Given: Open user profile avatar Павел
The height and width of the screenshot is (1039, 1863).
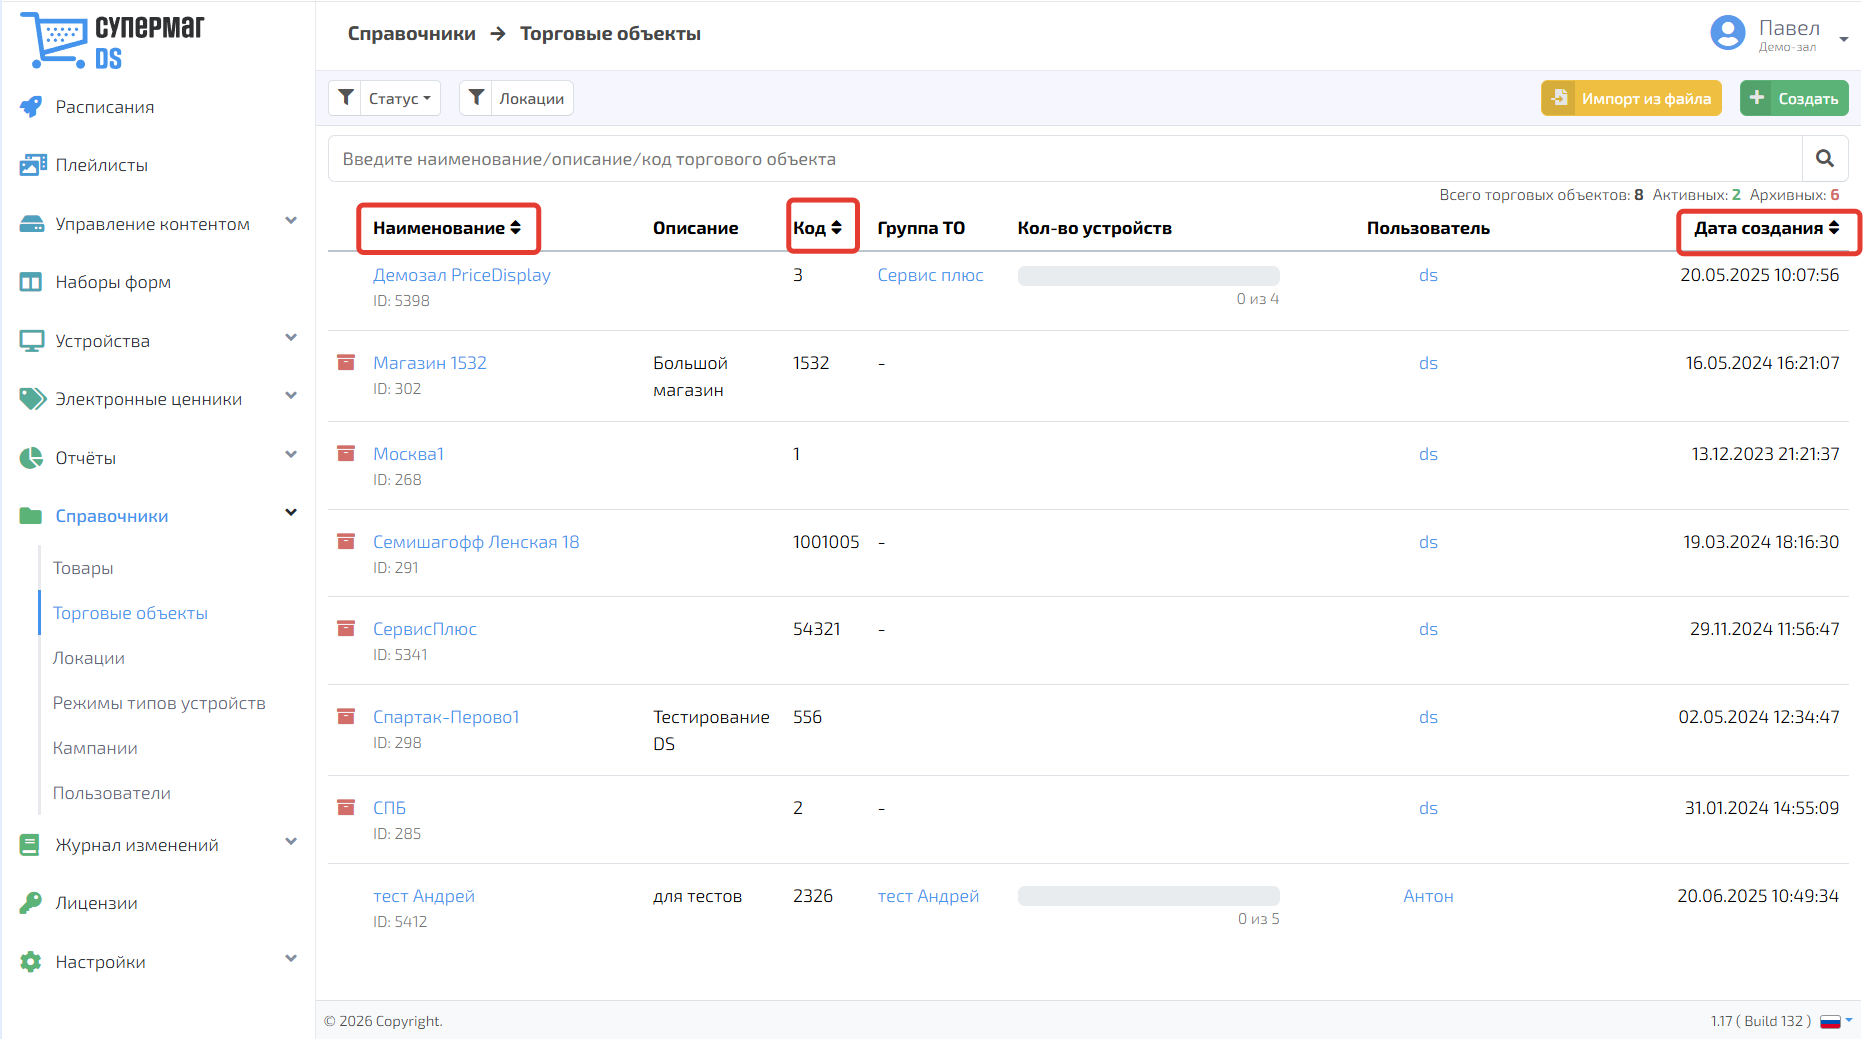Looking at the screenshot, I should point(1727,33).
